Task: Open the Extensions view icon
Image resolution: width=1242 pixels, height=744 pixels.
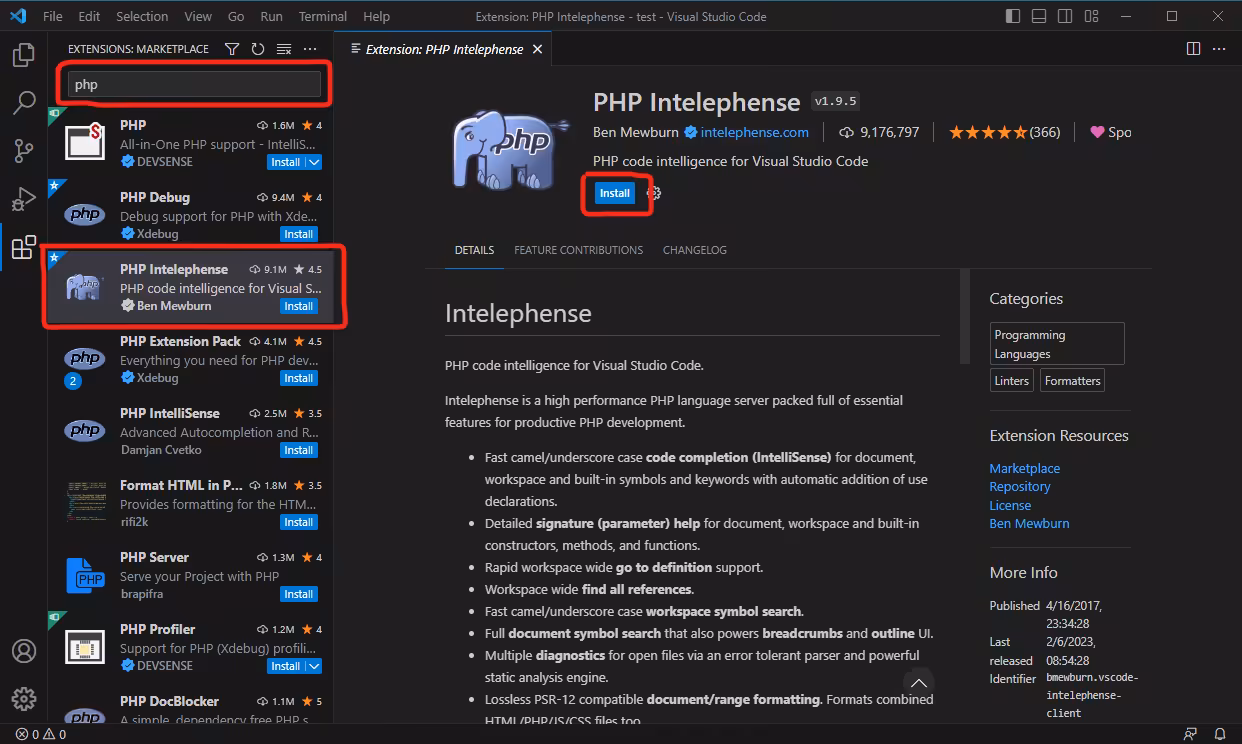Action: pyautogui.click(x=23, y=247)
